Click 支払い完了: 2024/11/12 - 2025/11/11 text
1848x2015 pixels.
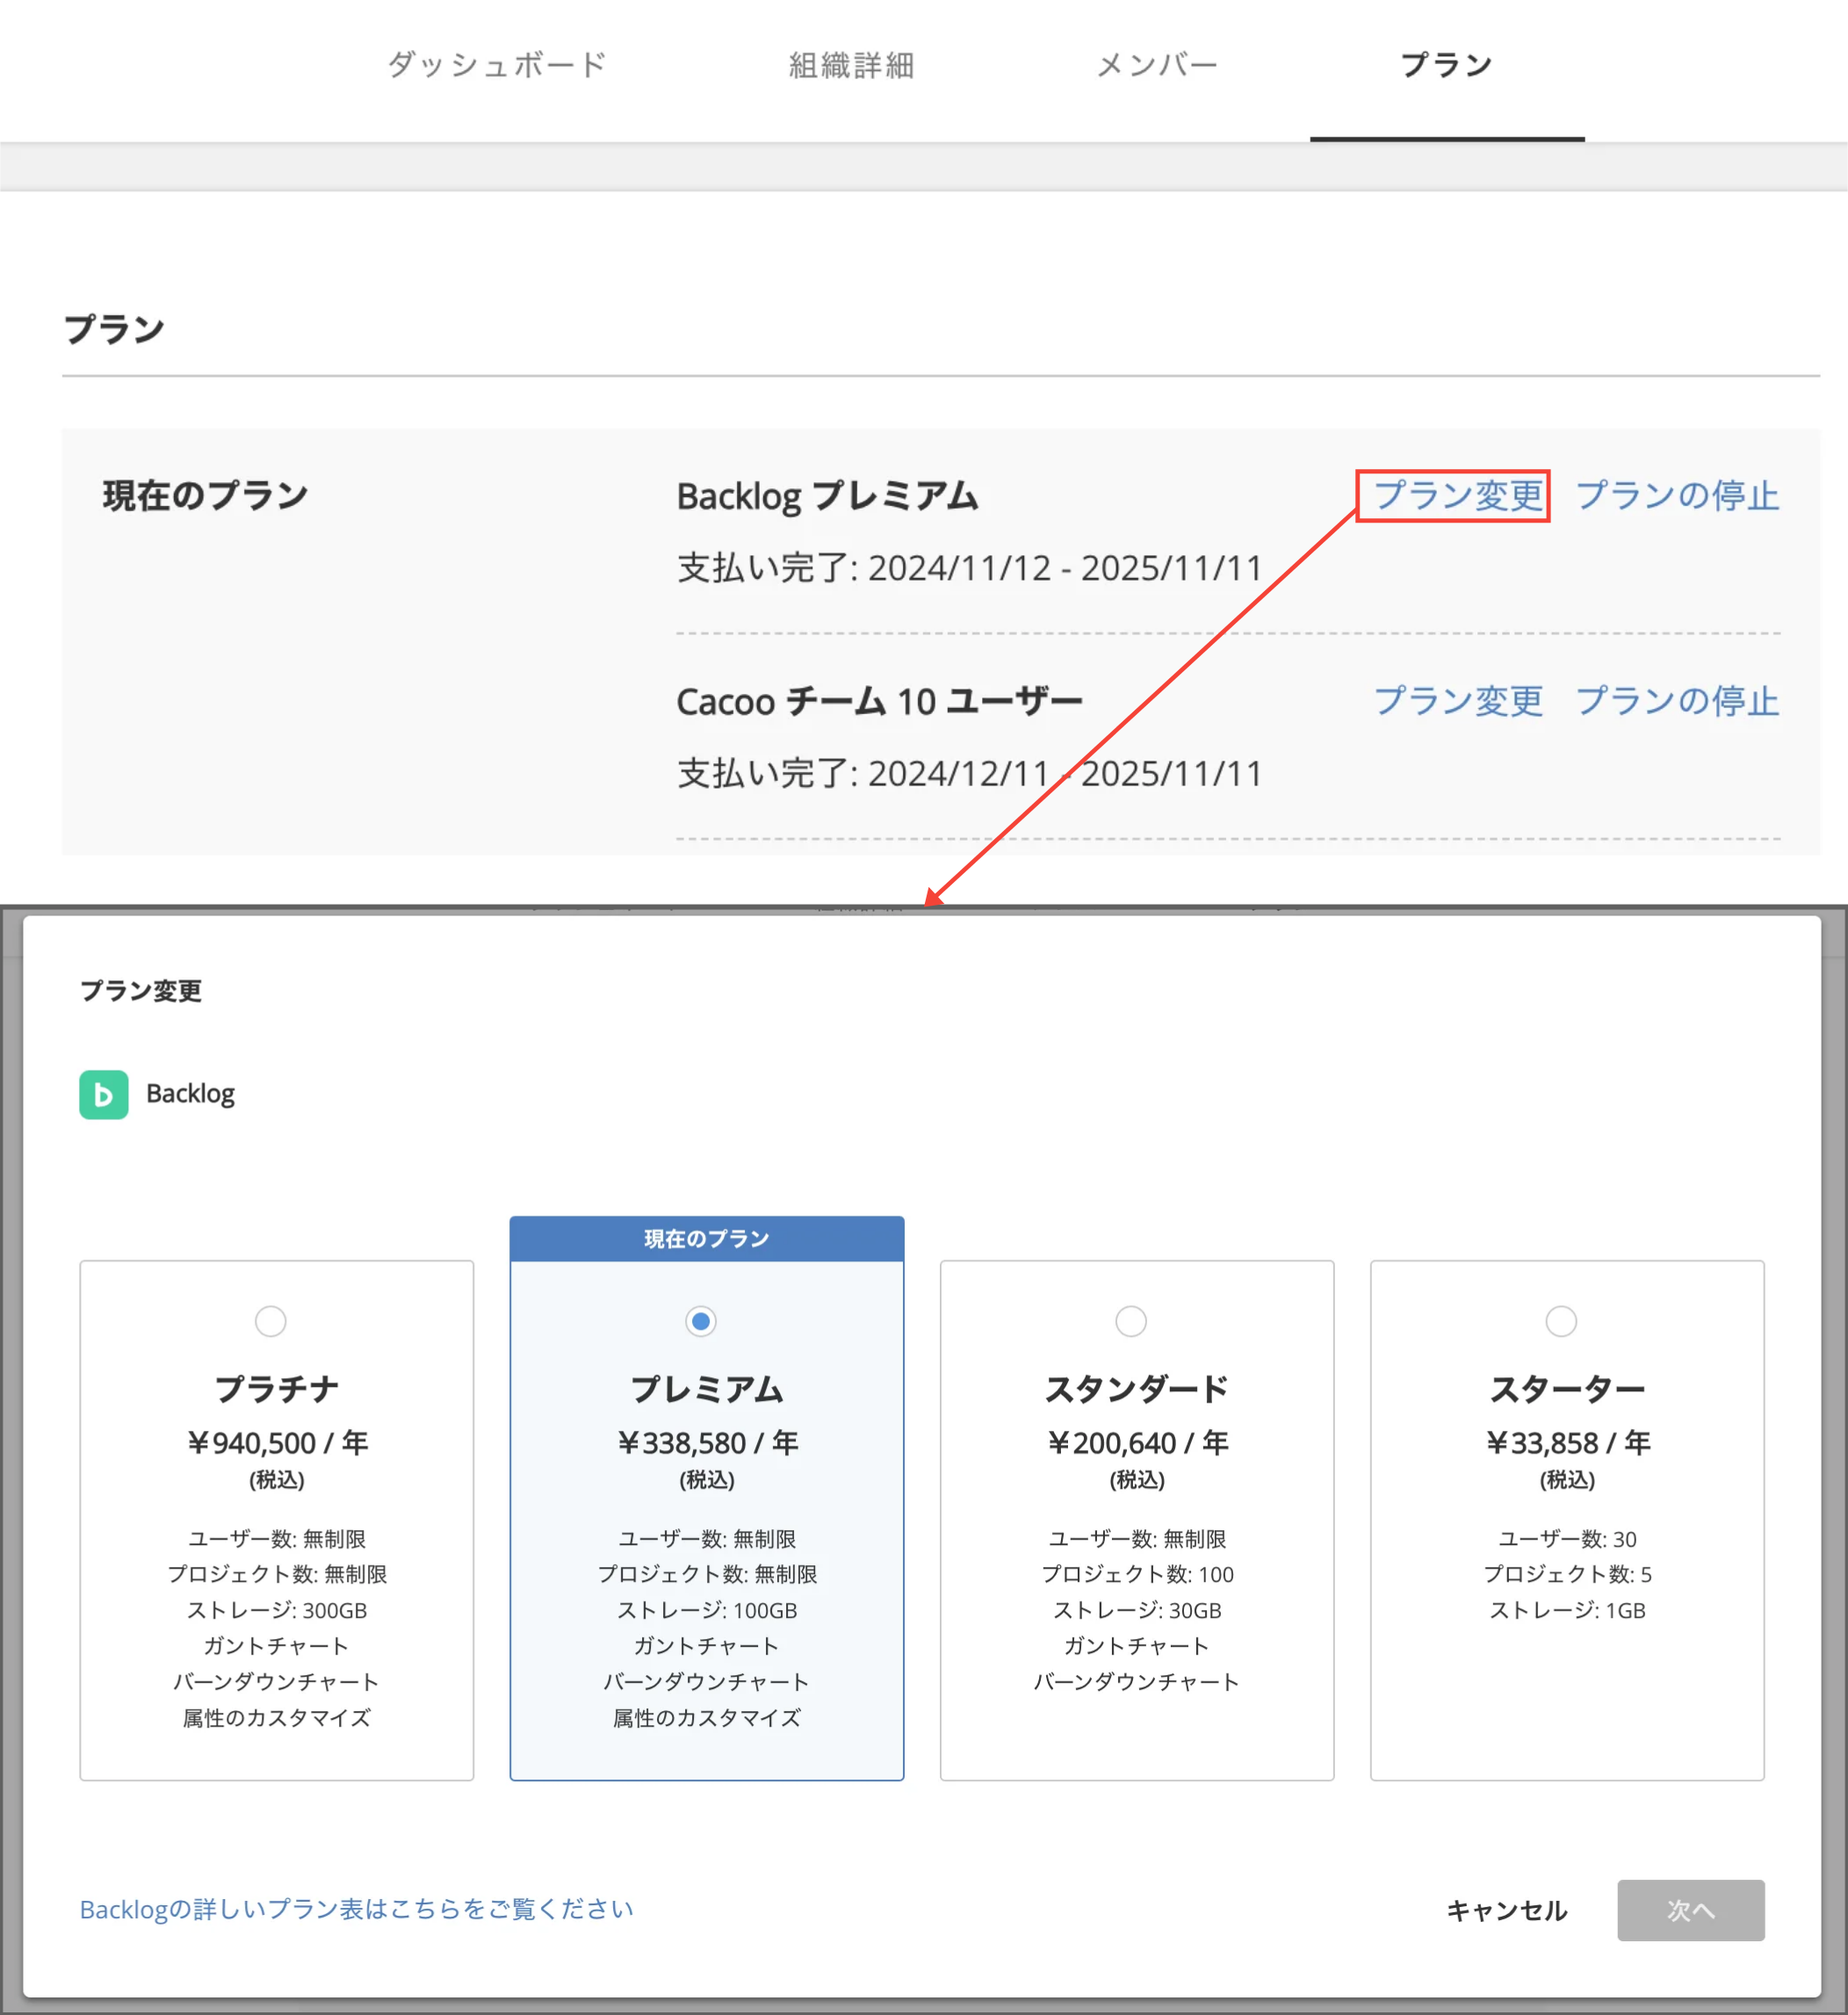click(970, 568)
